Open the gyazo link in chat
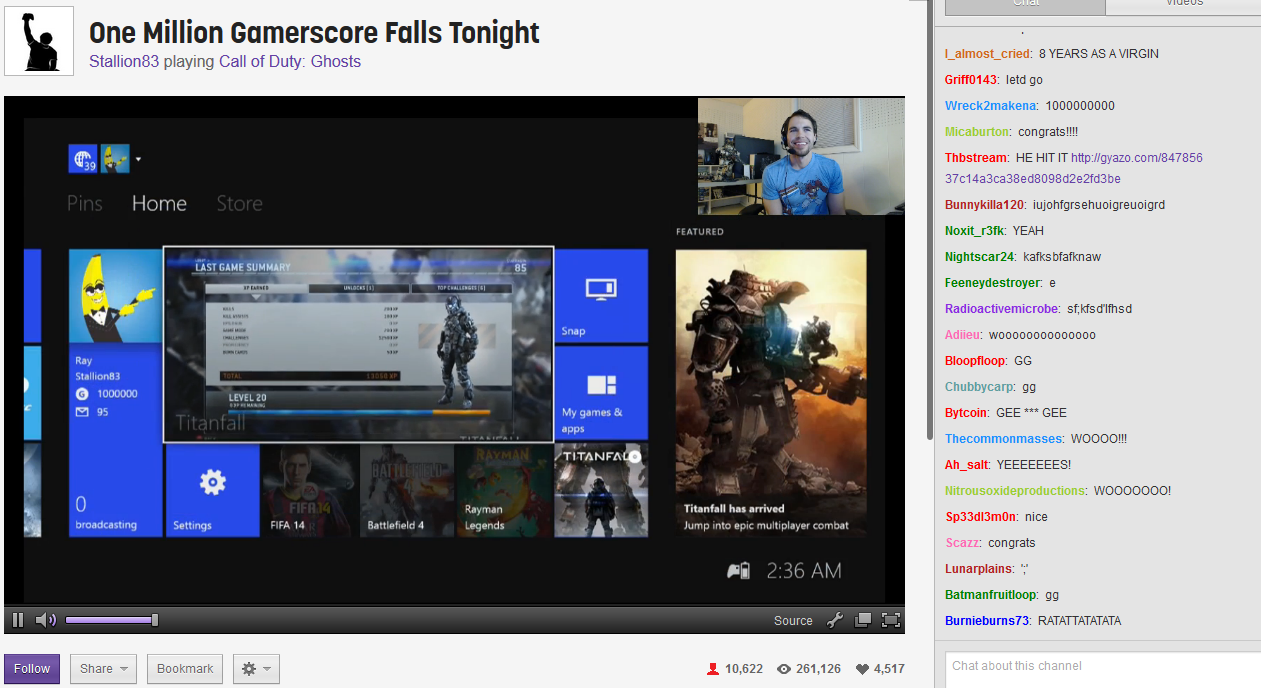 tap(1074, 168)
